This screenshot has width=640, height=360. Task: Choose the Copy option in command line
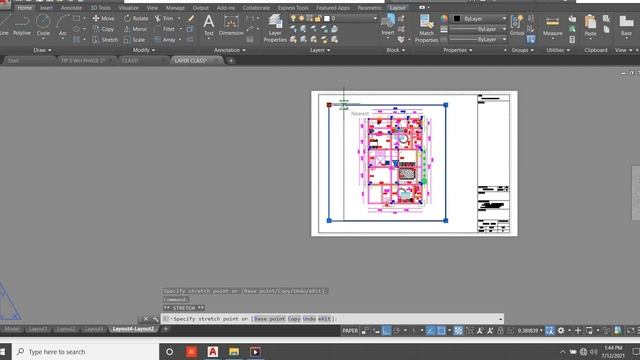coord(294,319)
